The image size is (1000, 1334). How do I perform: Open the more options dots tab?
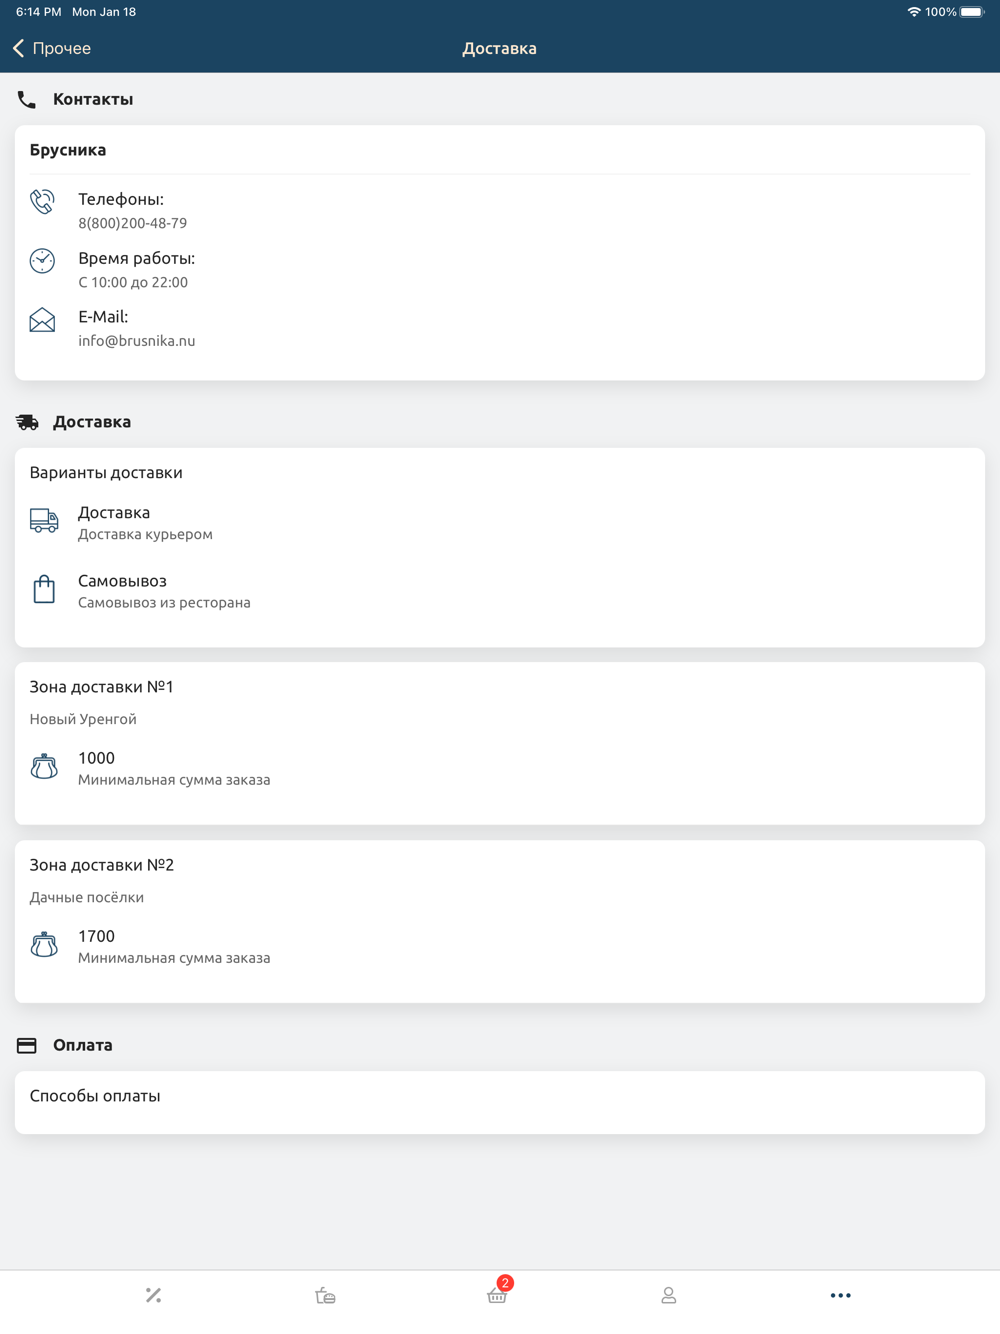[x=840, y=1295]
